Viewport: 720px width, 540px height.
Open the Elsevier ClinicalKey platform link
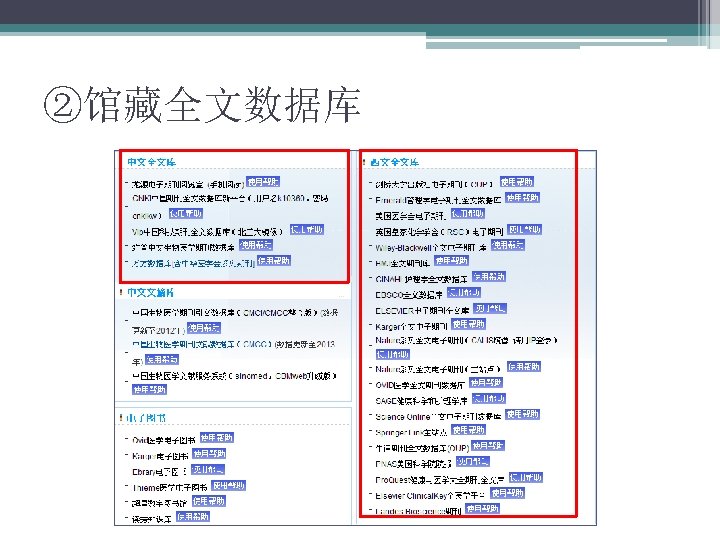pyautogui.click(x=430, y=495)
